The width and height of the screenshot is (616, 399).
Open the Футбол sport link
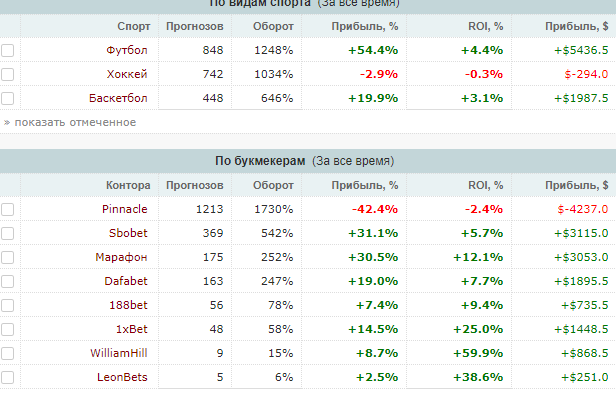127,50
